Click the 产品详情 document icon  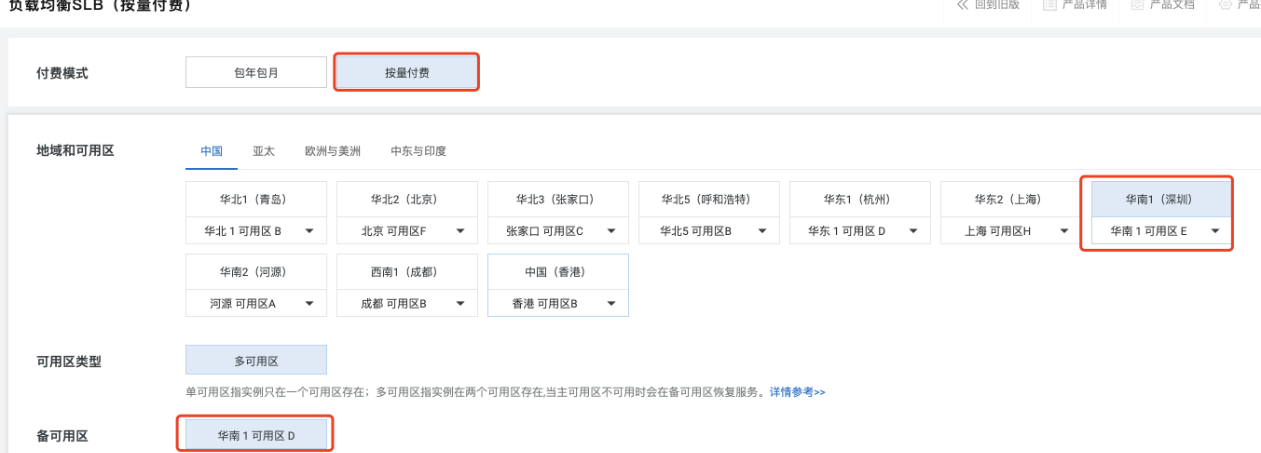1050,4
